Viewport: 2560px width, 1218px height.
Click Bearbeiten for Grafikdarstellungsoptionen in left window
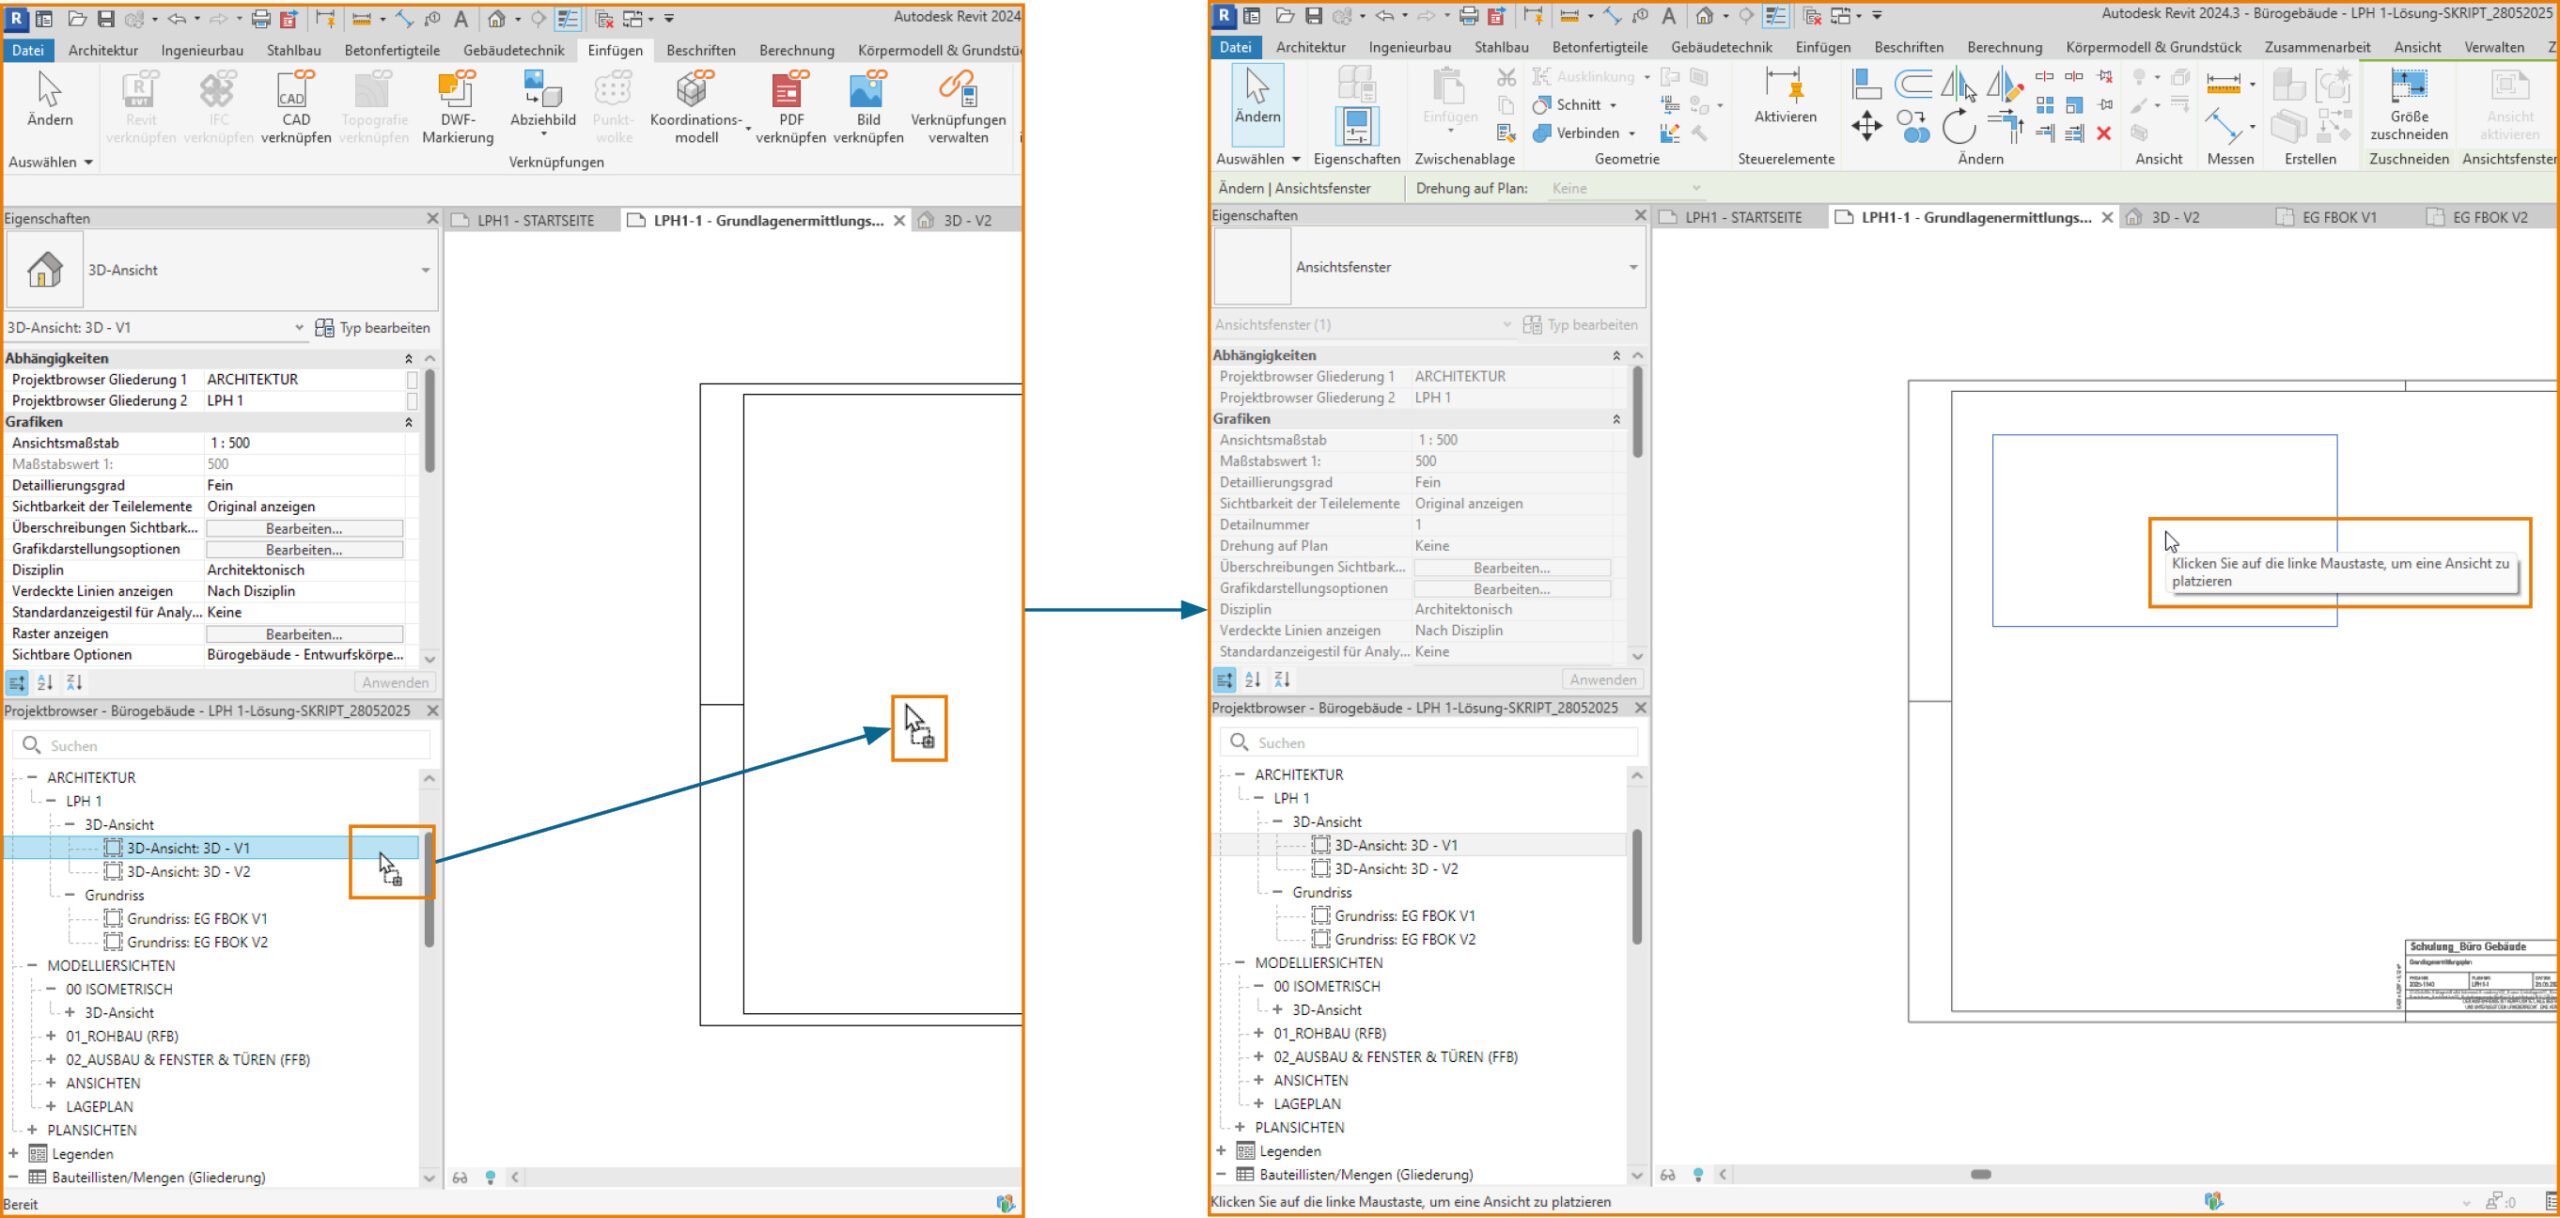click(304, 549)
